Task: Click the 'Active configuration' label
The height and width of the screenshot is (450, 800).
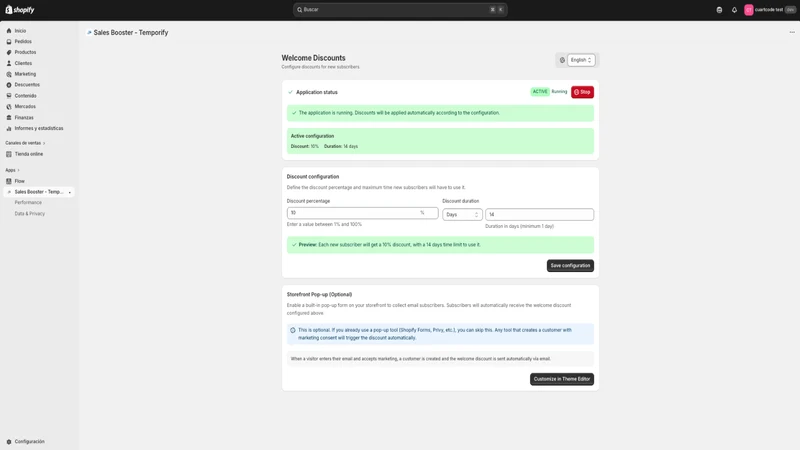Action: [312, 136]
